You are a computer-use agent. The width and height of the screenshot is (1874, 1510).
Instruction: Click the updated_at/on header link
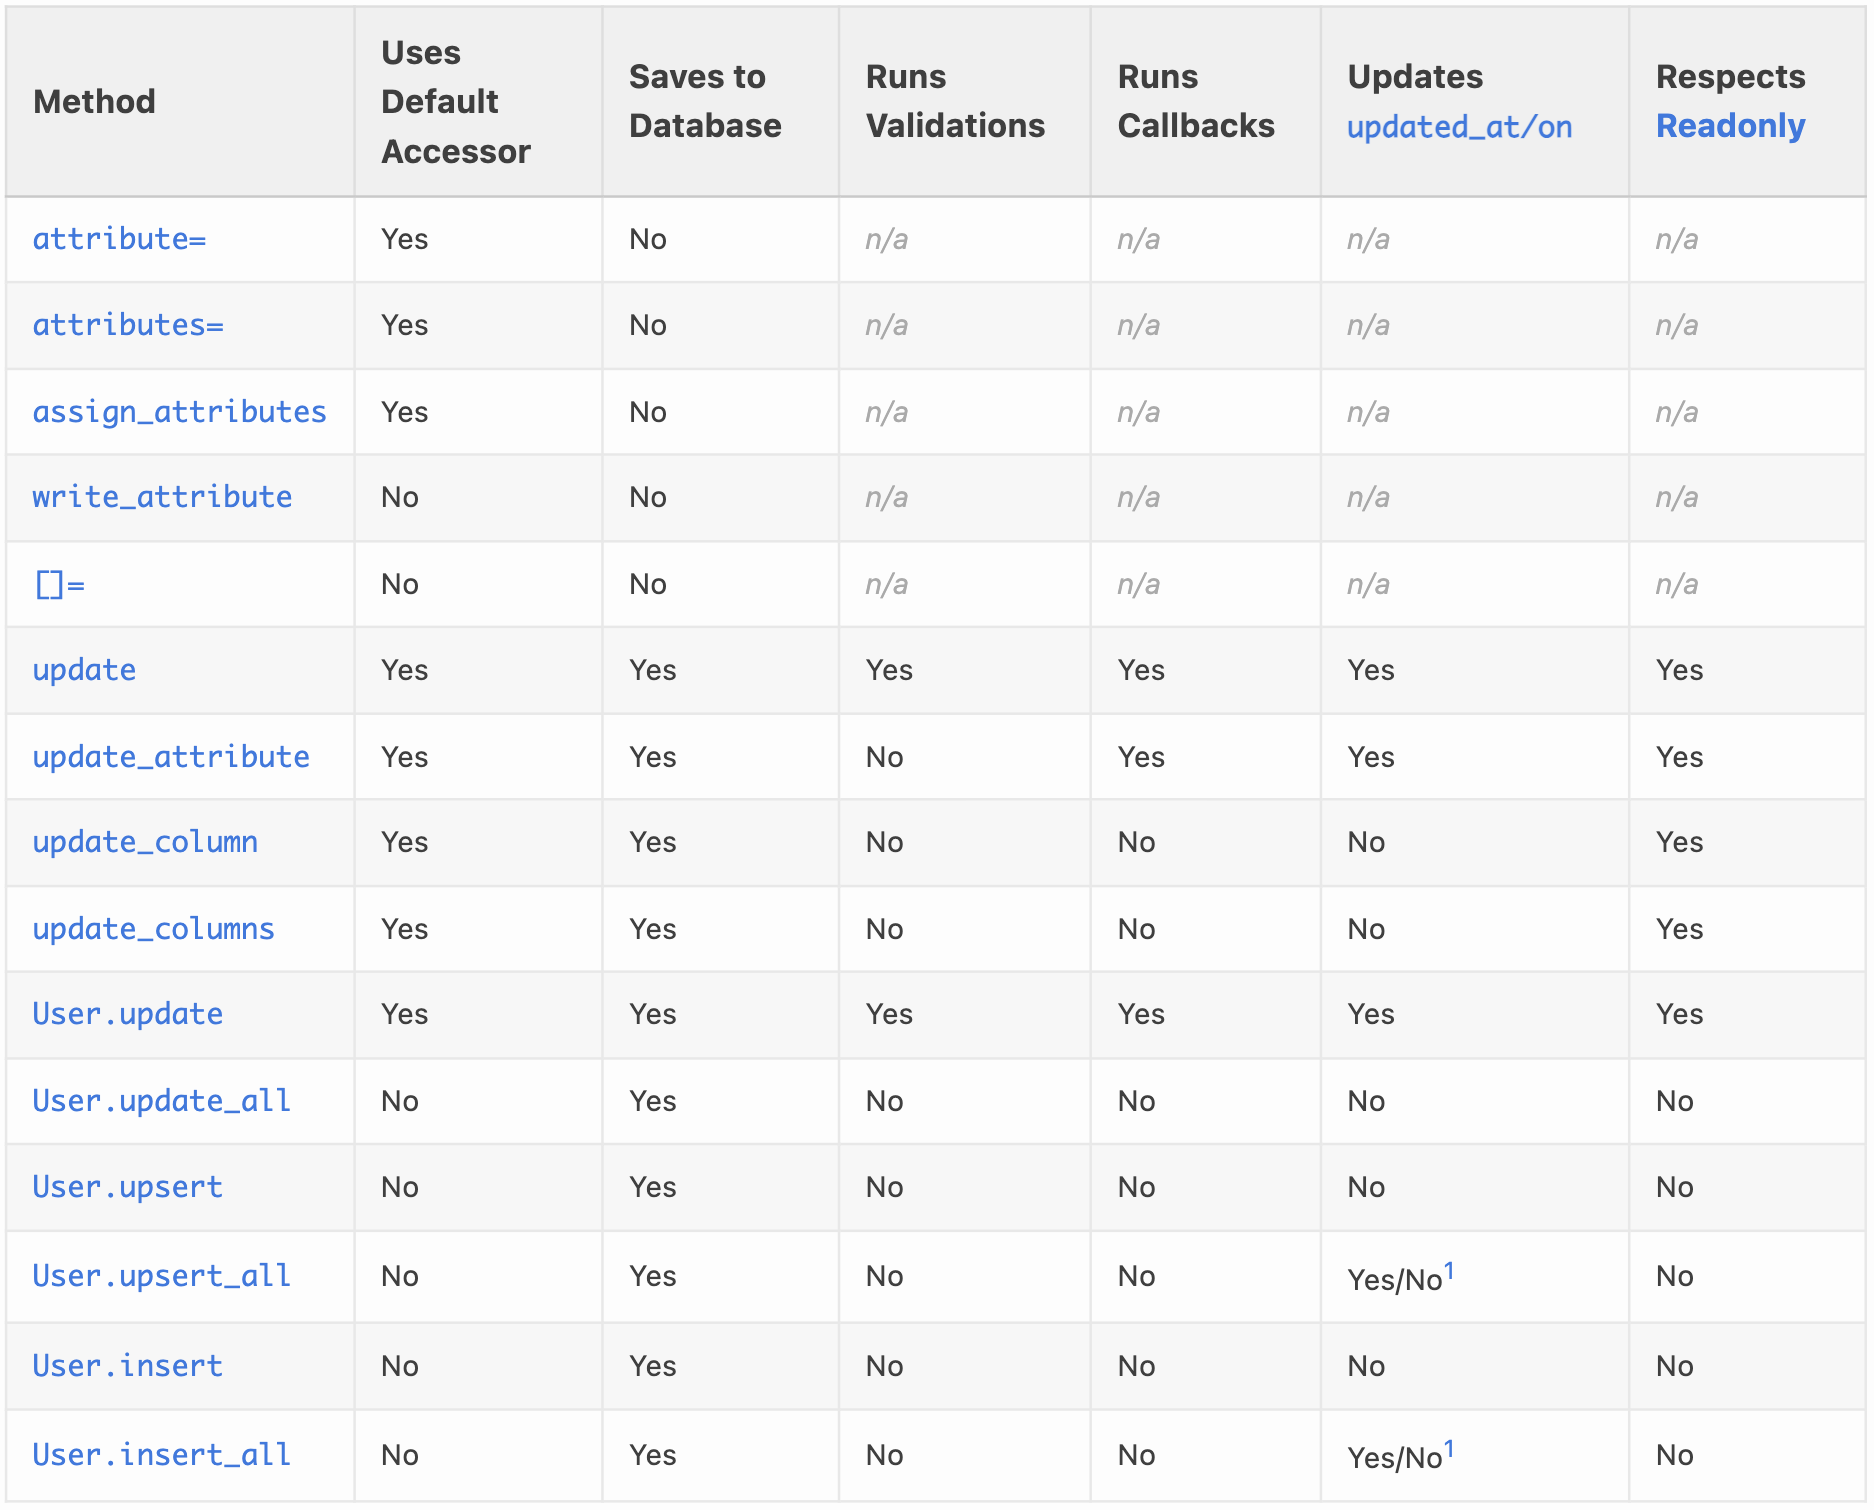(x=1459, y=127)
